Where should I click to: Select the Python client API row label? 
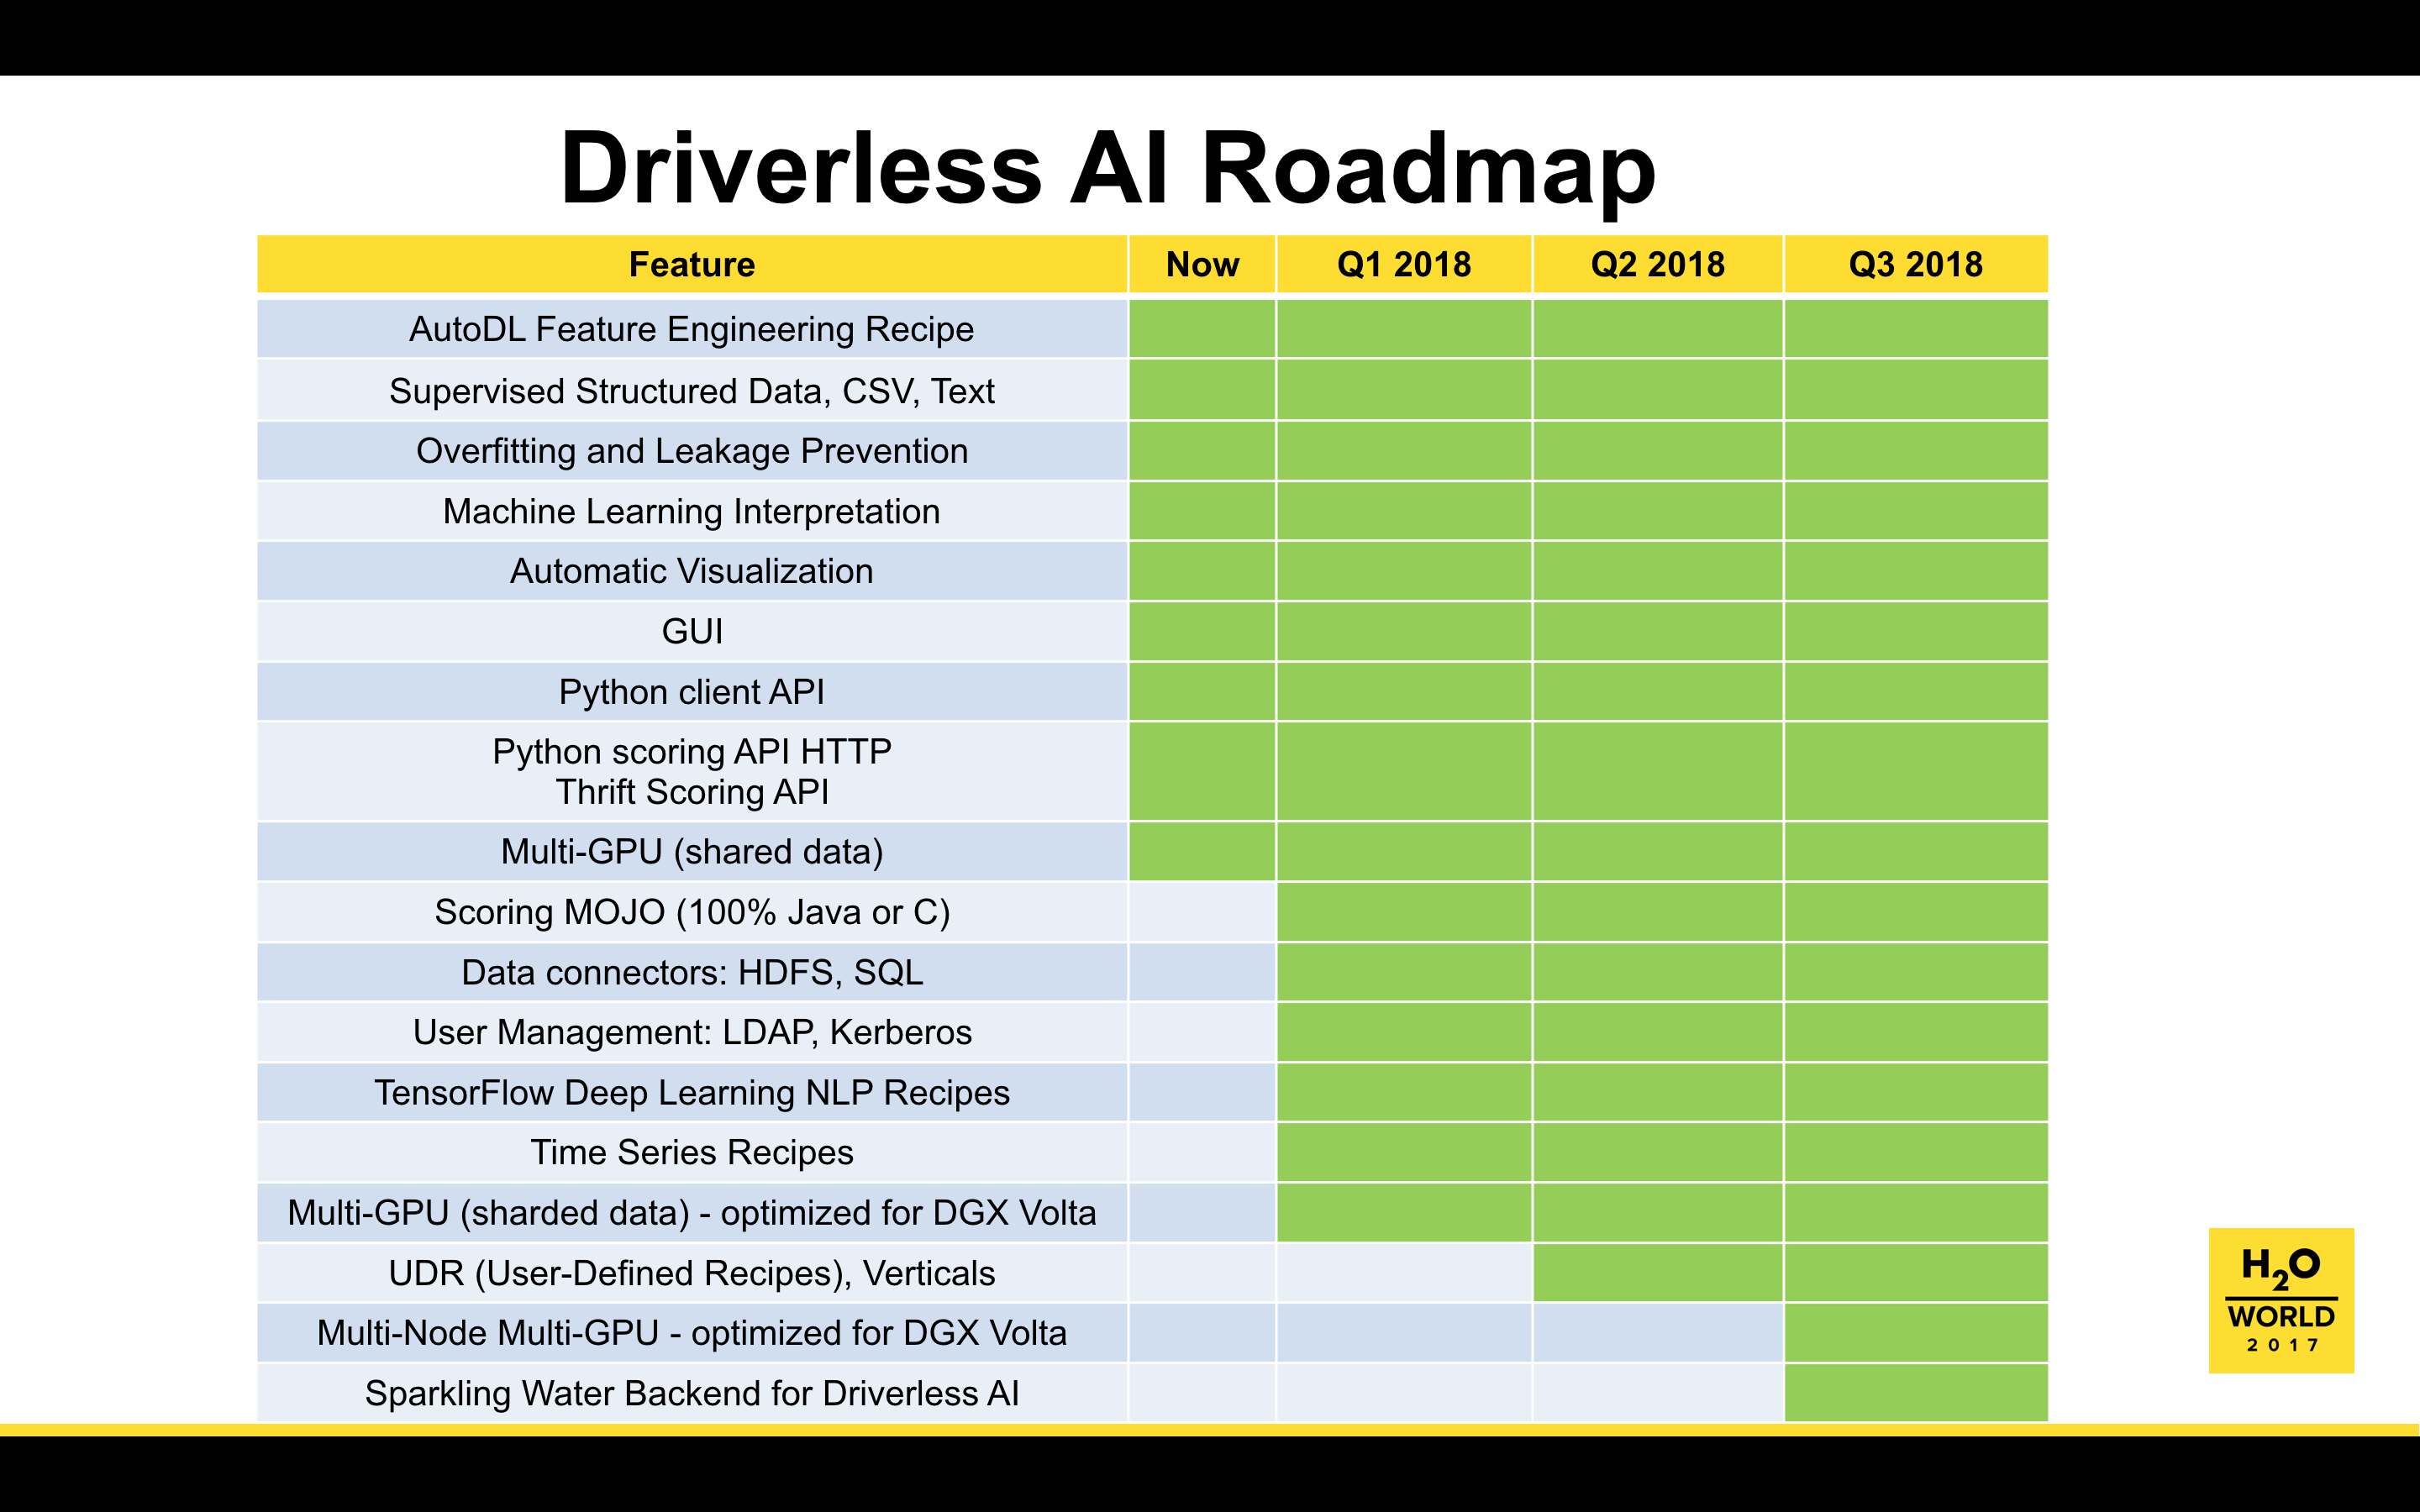[691, 692]
